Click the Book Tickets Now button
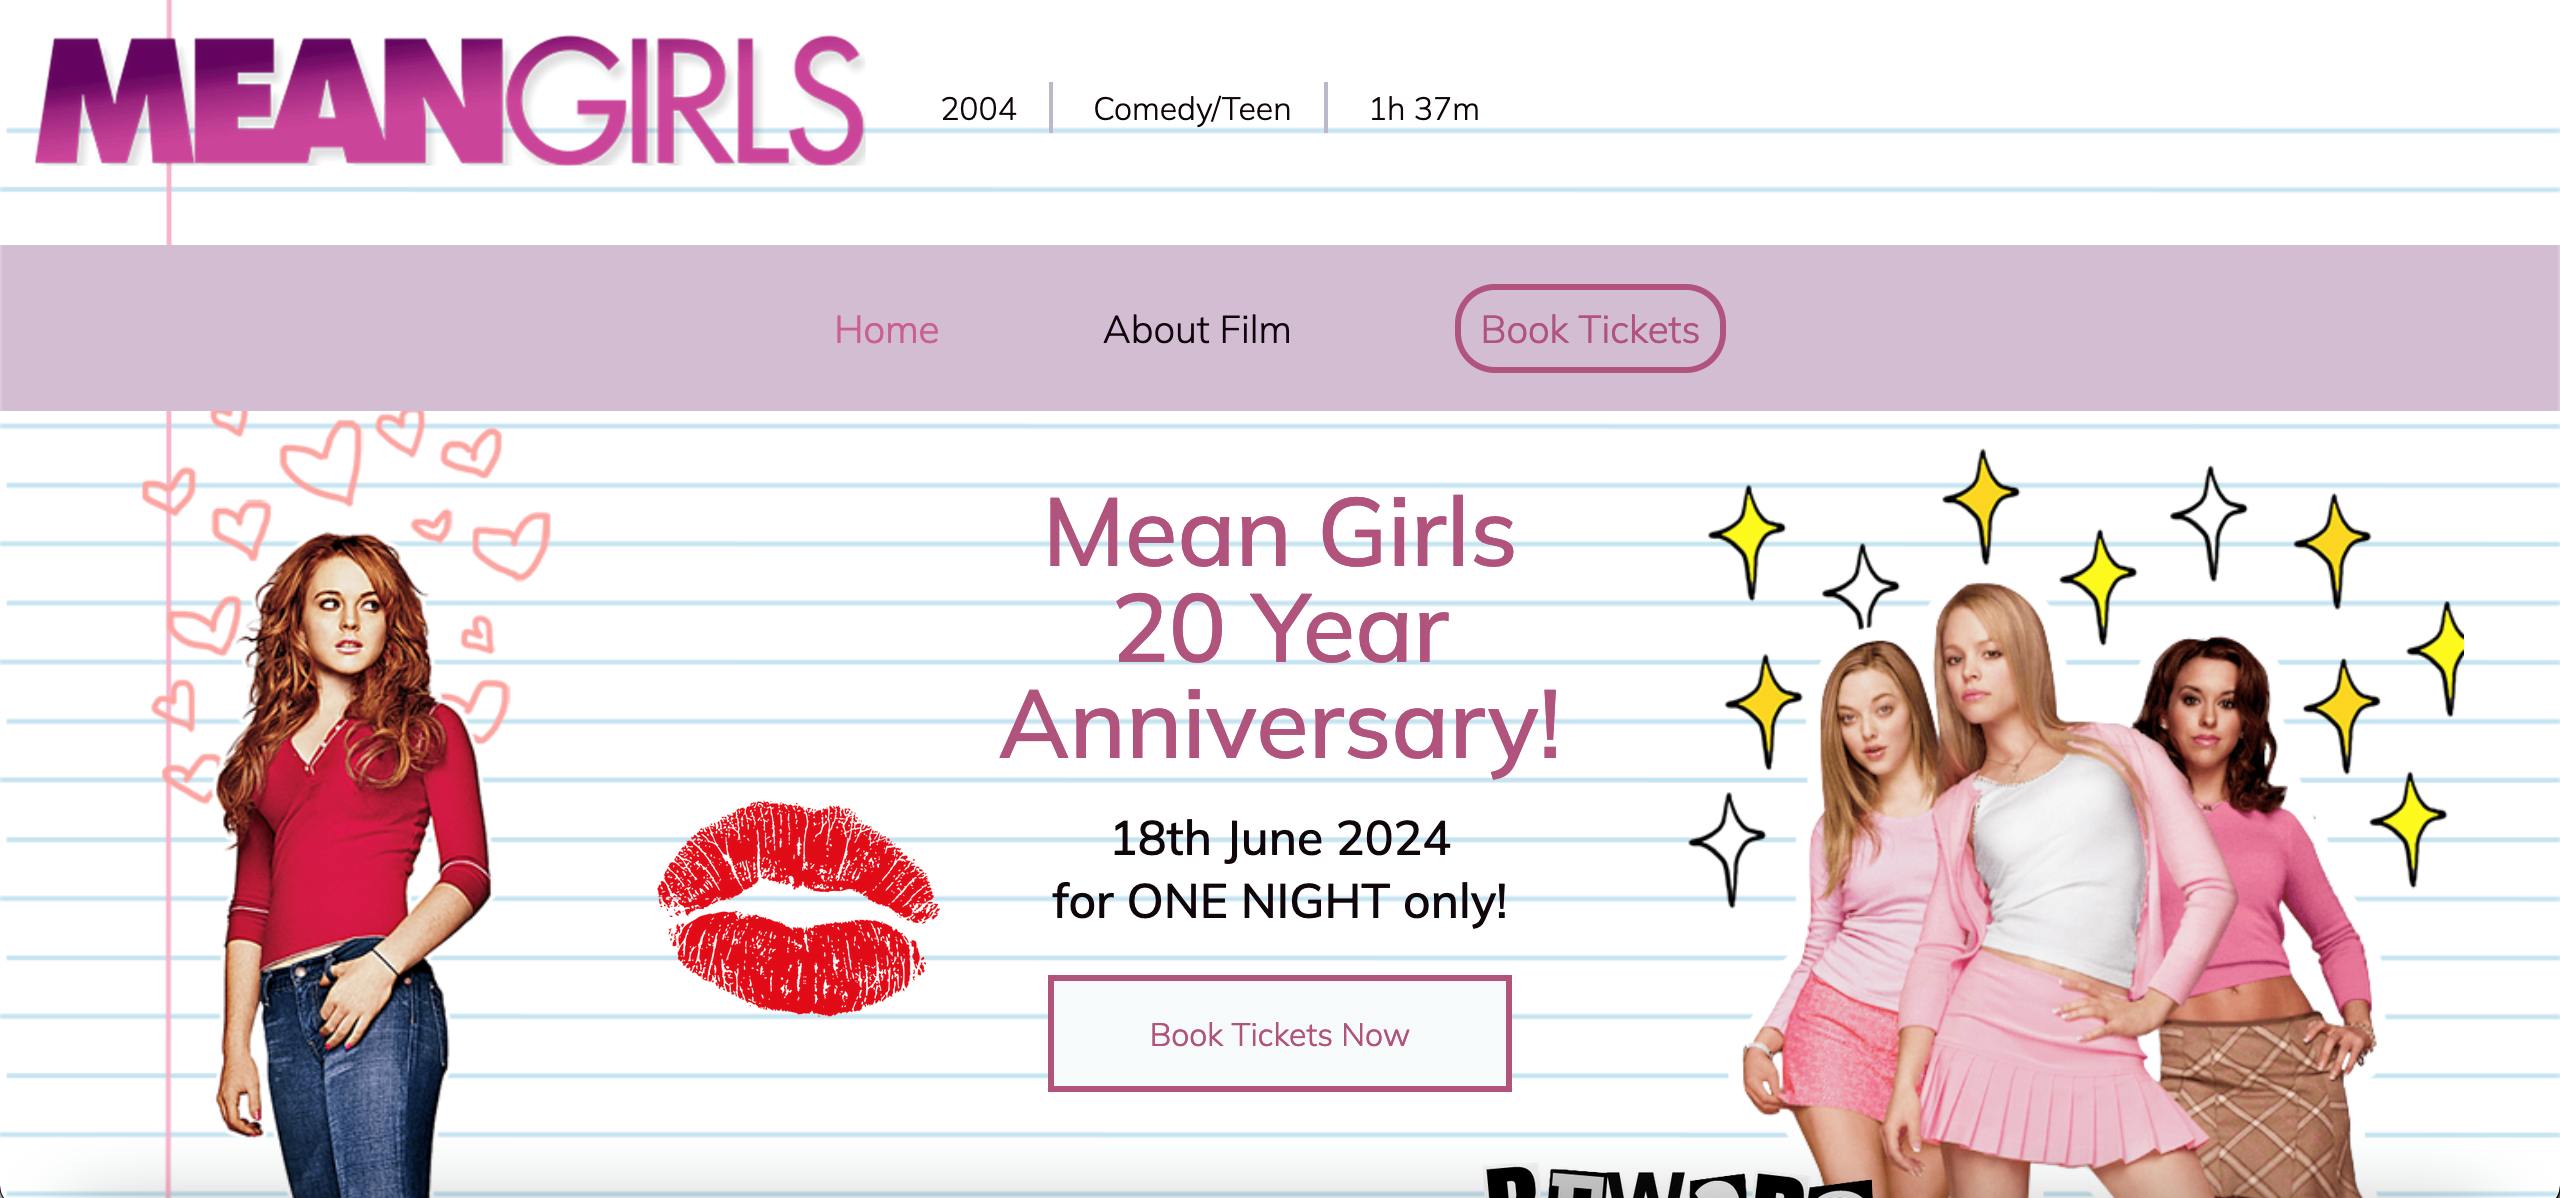This screenshot has width=2560, height=1198. click(1279, 1033)
